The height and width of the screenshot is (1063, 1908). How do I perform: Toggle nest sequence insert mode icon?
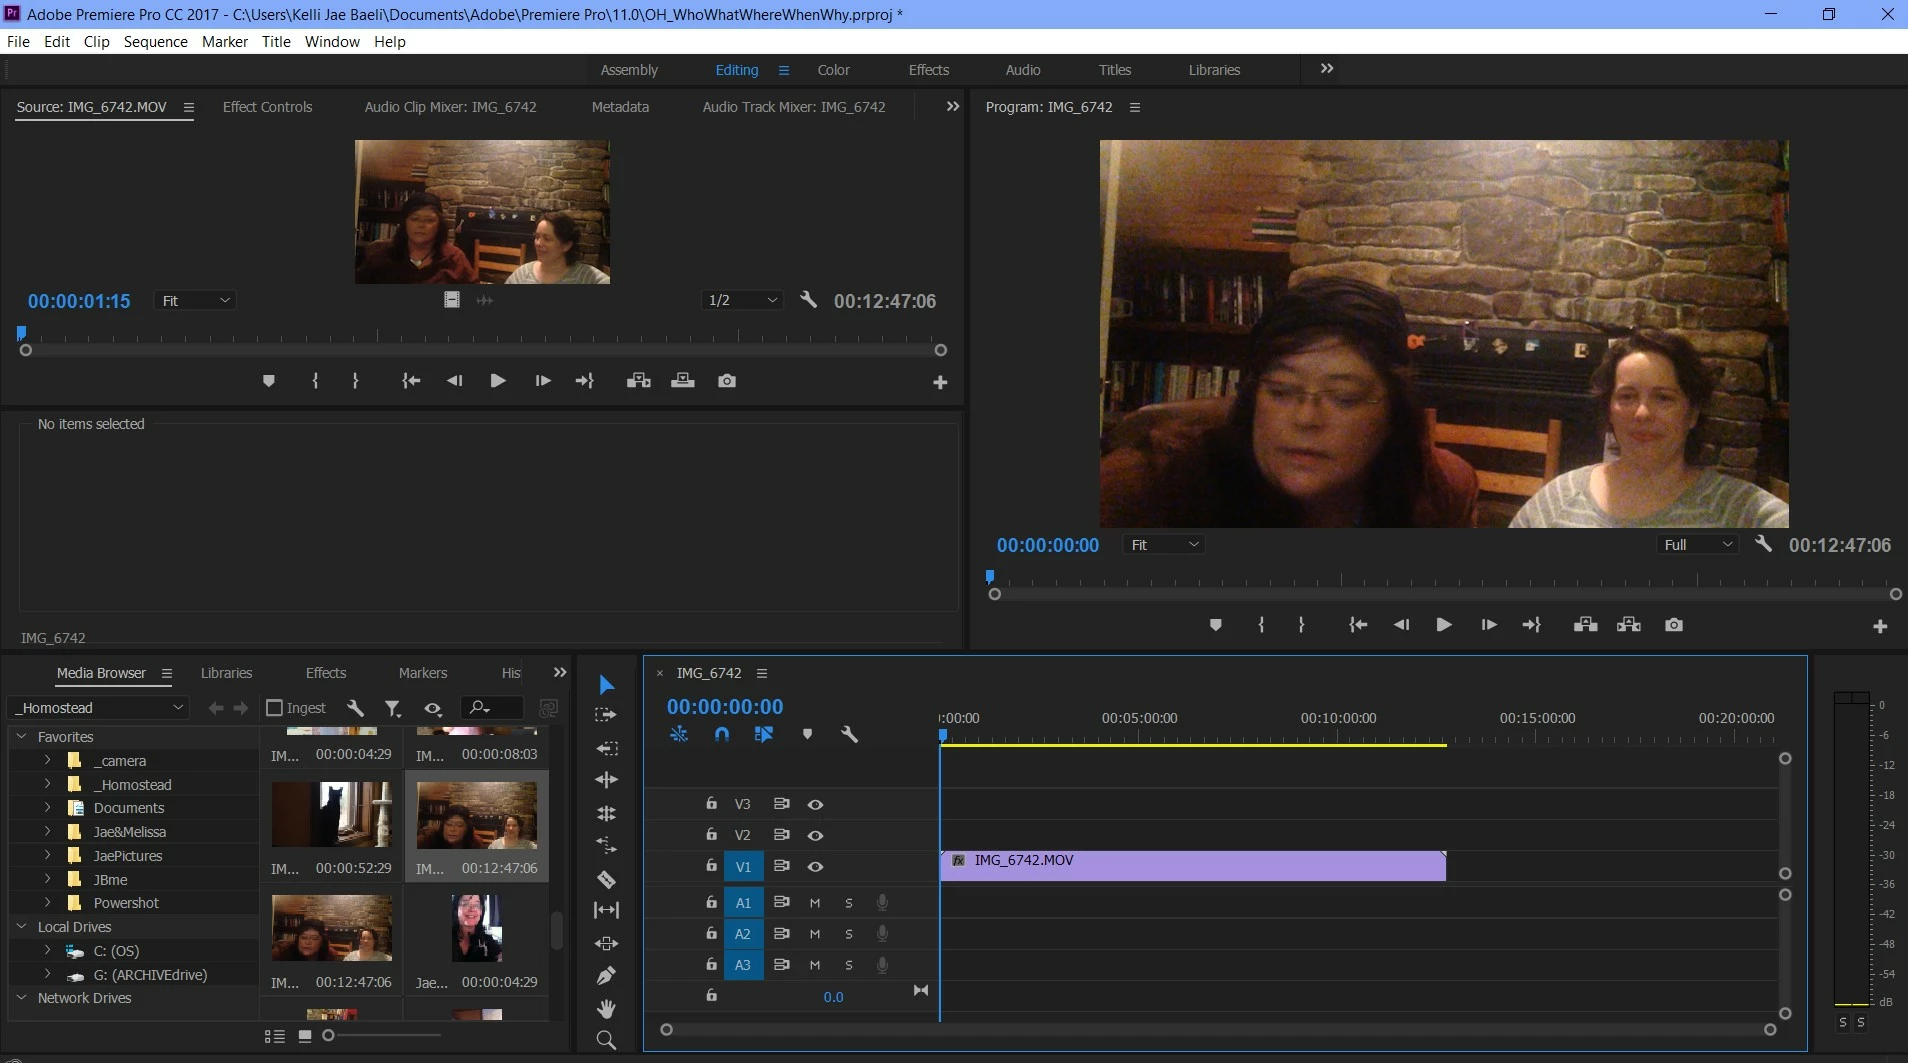click(679, 734)
